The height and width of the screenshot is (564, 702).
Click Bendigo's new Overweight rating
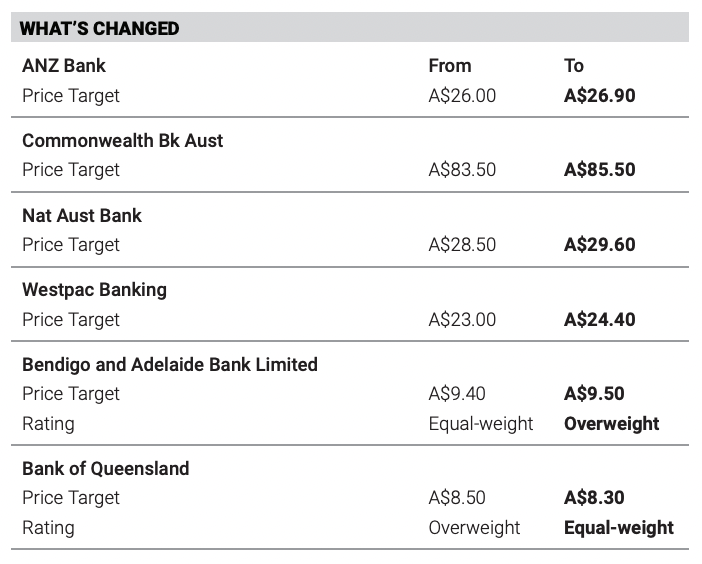(x=611, y=424)
